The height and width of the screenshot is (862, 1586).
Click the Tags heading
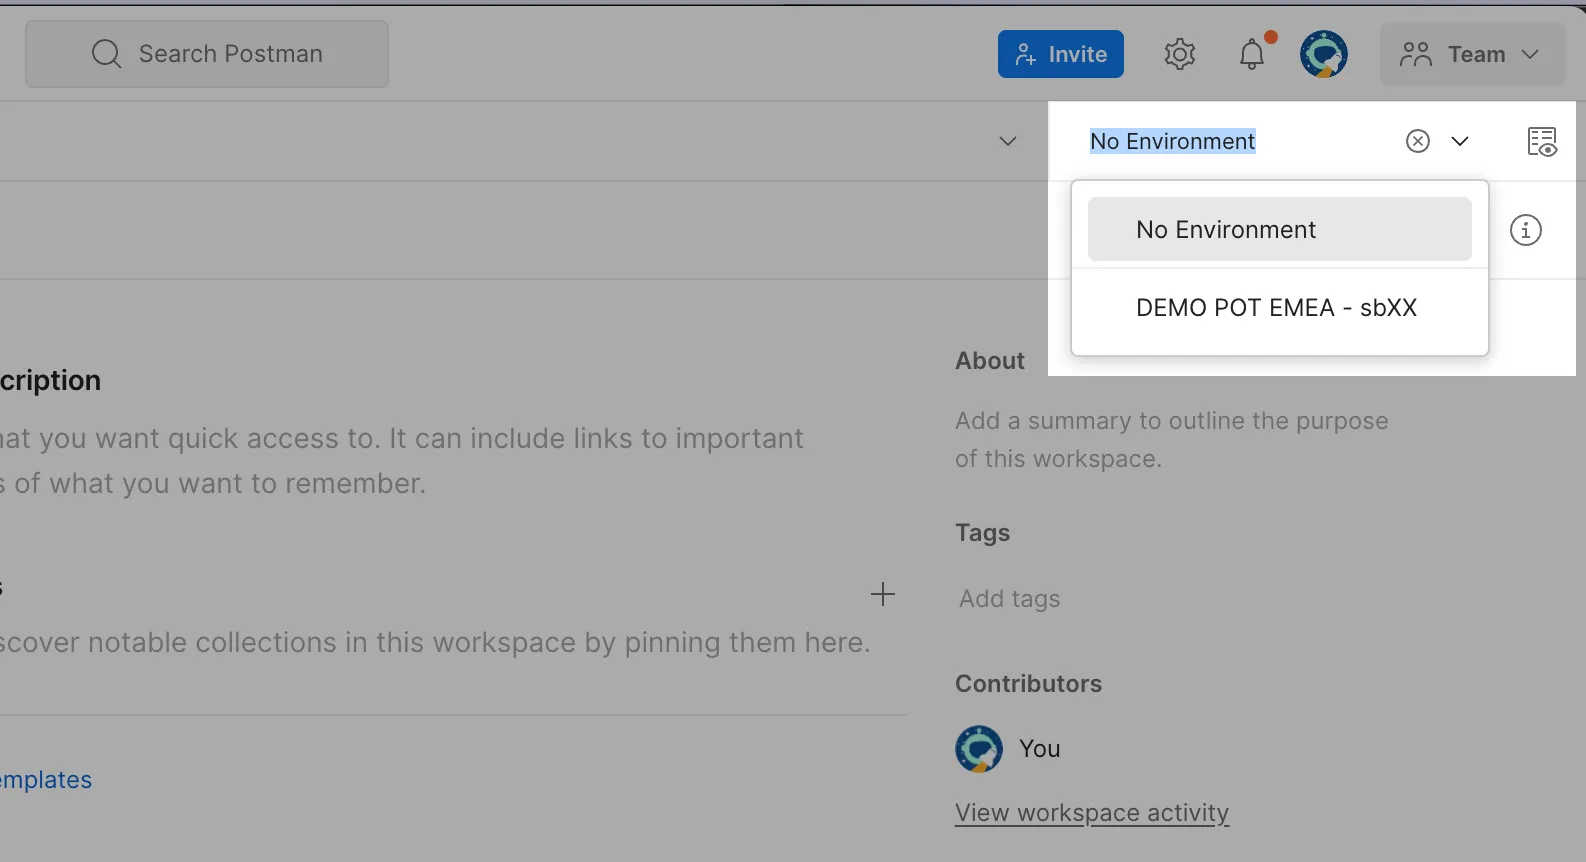pos(983,533)
